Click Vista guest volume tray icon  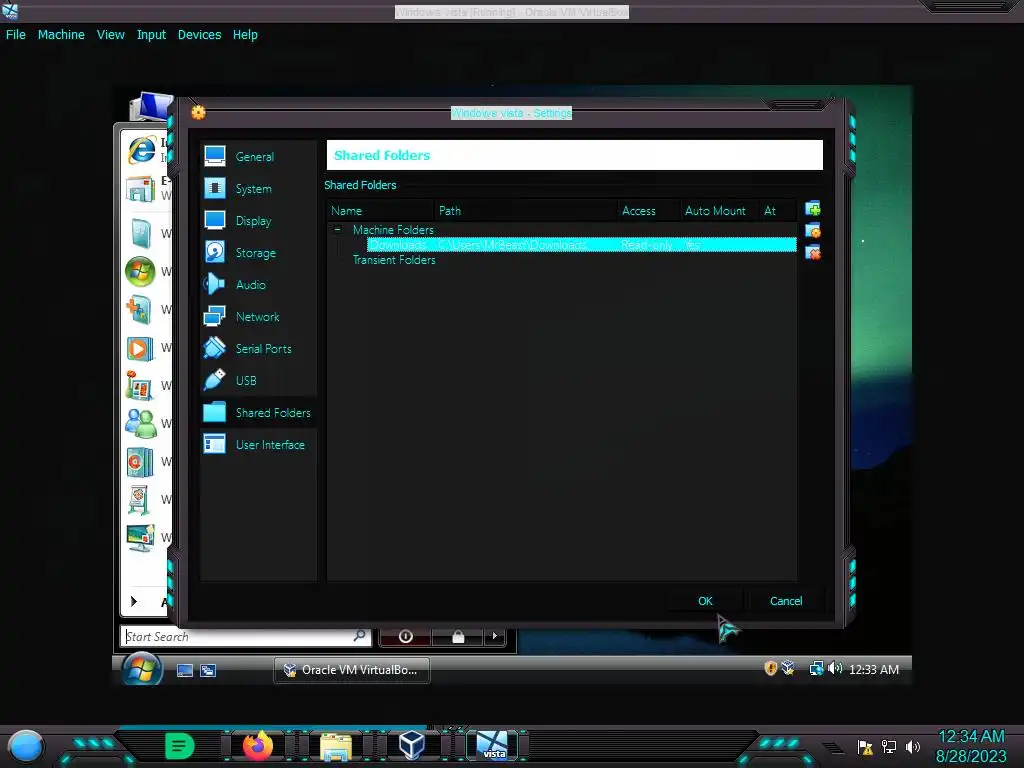pos(835,669)
